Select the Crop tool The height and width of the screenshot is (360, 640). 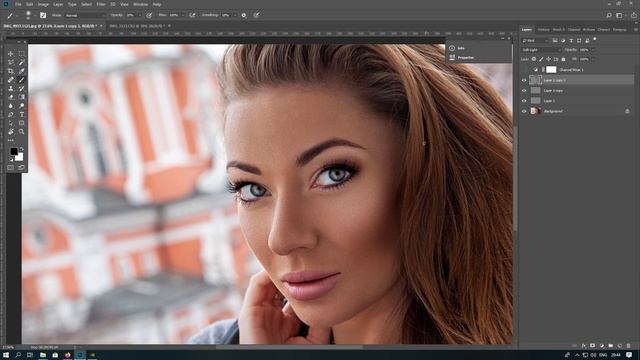11,71
